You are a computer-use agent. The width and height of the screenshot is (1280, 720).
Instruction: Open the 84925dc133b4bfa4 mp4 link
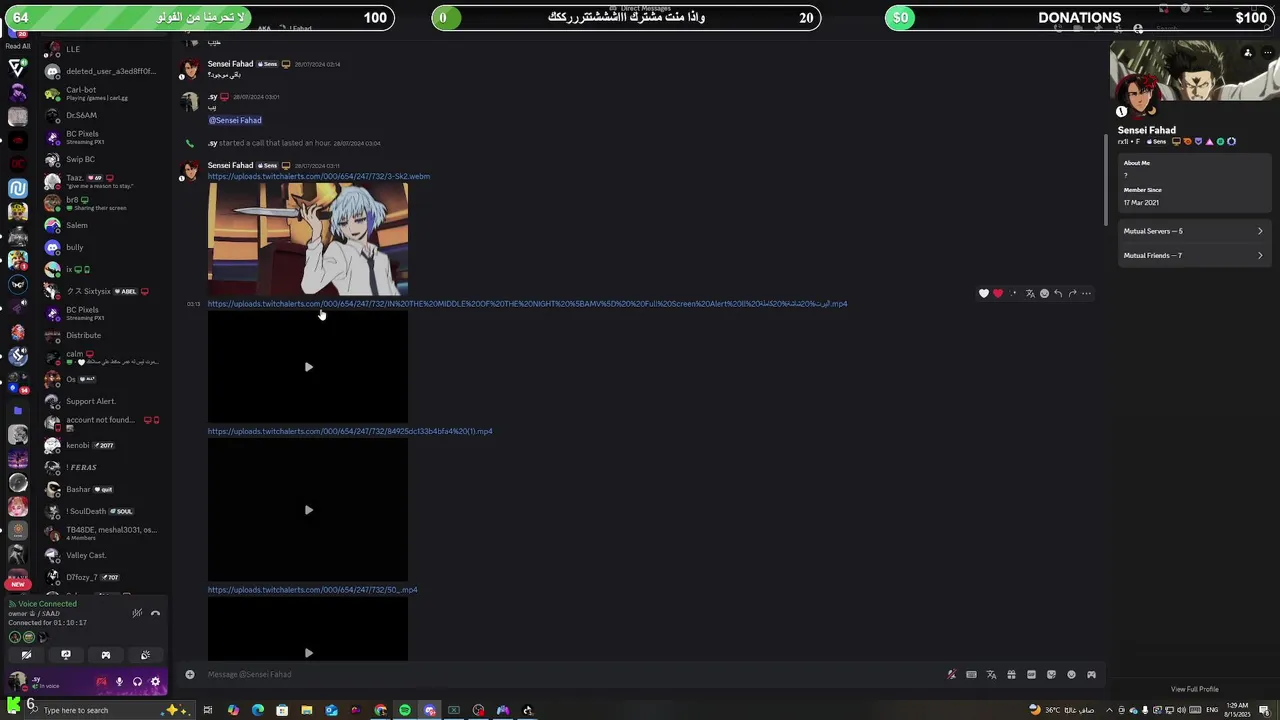tap(350, 431)
